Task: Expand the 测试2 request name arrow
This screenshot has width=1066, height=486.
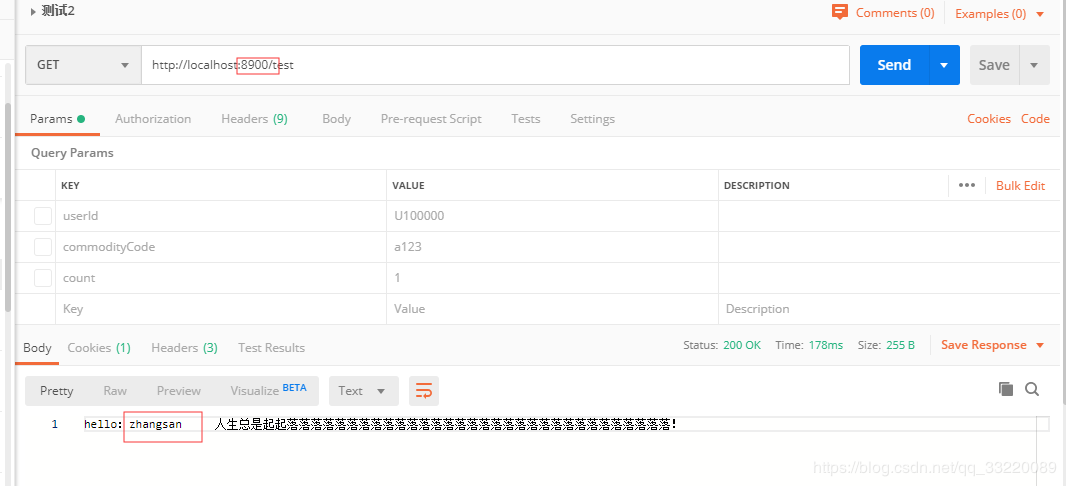Action: [x=33, y=12]
